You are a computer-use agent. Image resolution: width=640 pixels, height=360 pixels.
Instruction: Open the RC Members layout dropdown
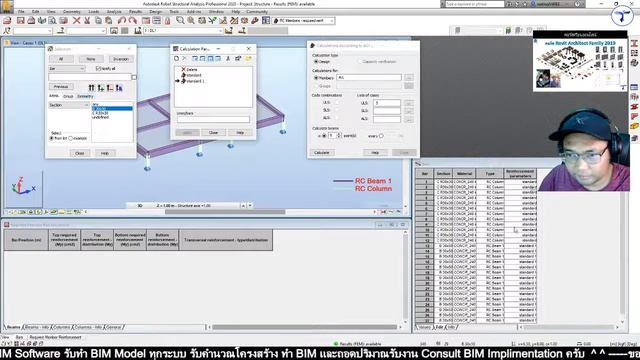pyautogui.click(x=331, y=20)
